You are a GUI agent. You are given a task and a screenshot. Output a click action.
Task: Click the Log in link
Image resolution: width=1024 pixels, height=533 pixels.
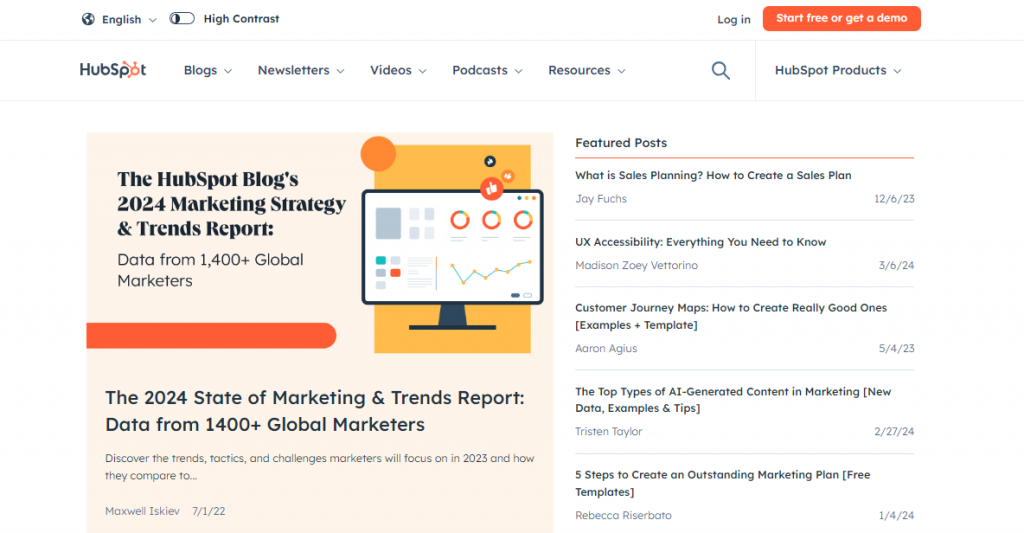coord(733,20)
